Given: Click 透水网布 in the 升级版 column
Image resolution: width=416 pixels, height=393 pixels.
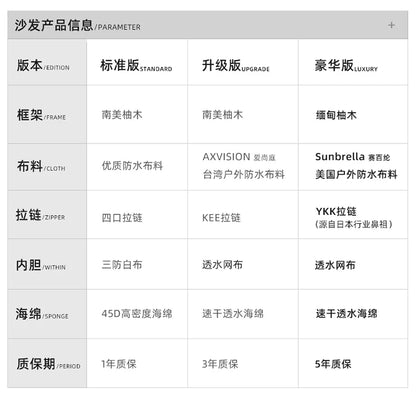Looking at the screenshot, I should 222,265.
